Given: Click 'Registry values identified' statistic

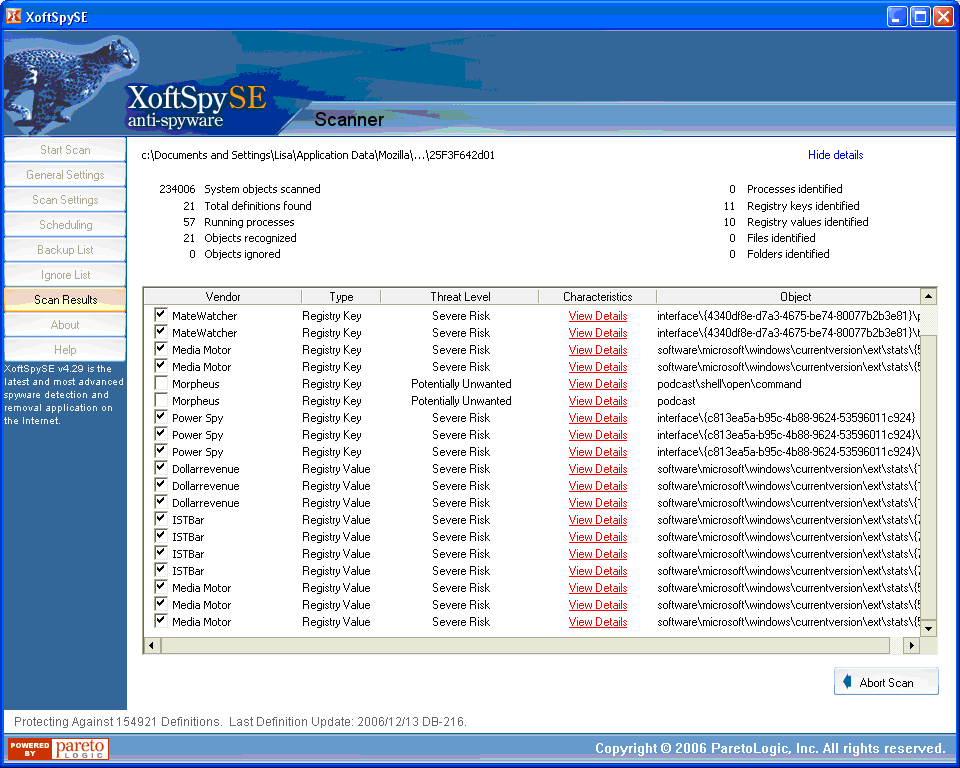Looking at the screenshot, I should (796, 222).
